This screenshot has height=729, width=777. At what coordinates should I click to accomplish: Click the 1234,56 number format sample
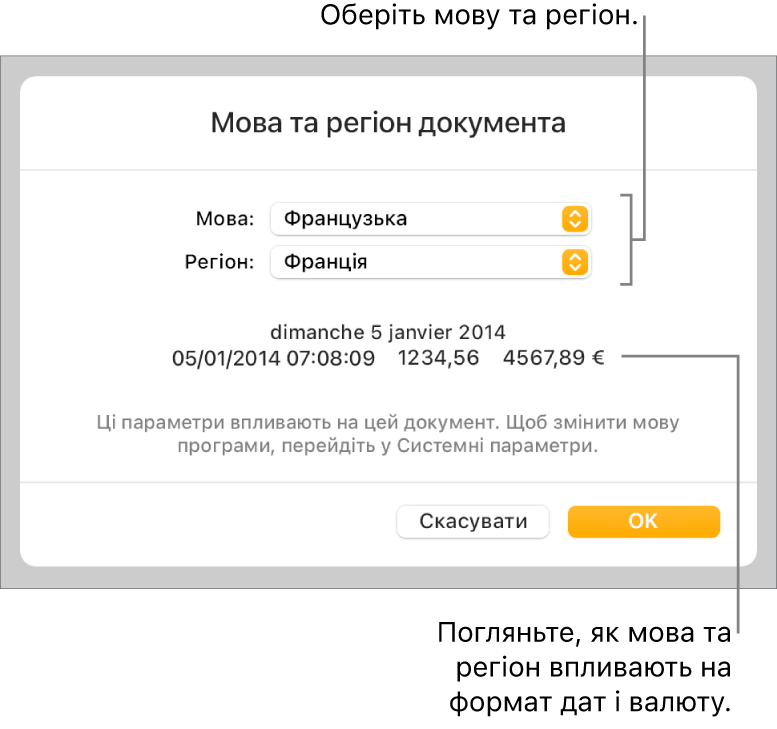439,358
